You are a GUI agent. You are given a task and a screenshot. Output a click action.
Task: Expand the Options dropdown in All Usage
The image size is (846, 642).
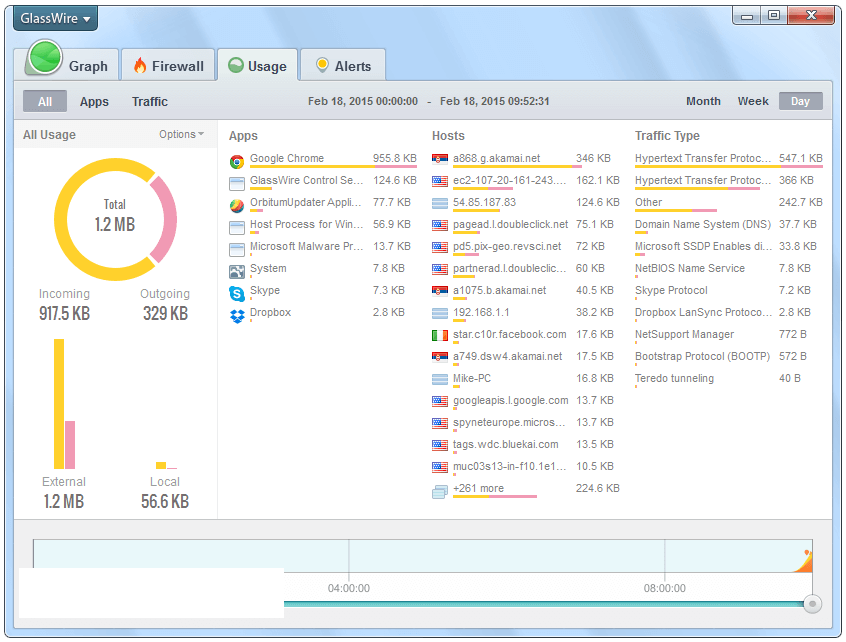click(x=181, y=134)
